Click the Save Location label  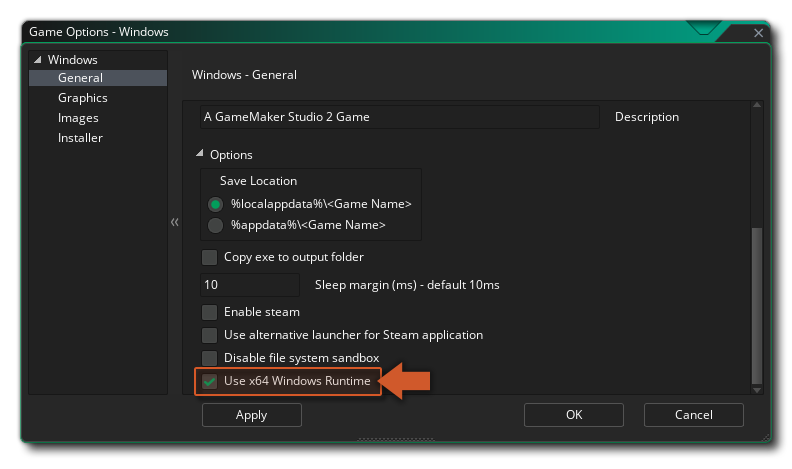tap(258, 181)
